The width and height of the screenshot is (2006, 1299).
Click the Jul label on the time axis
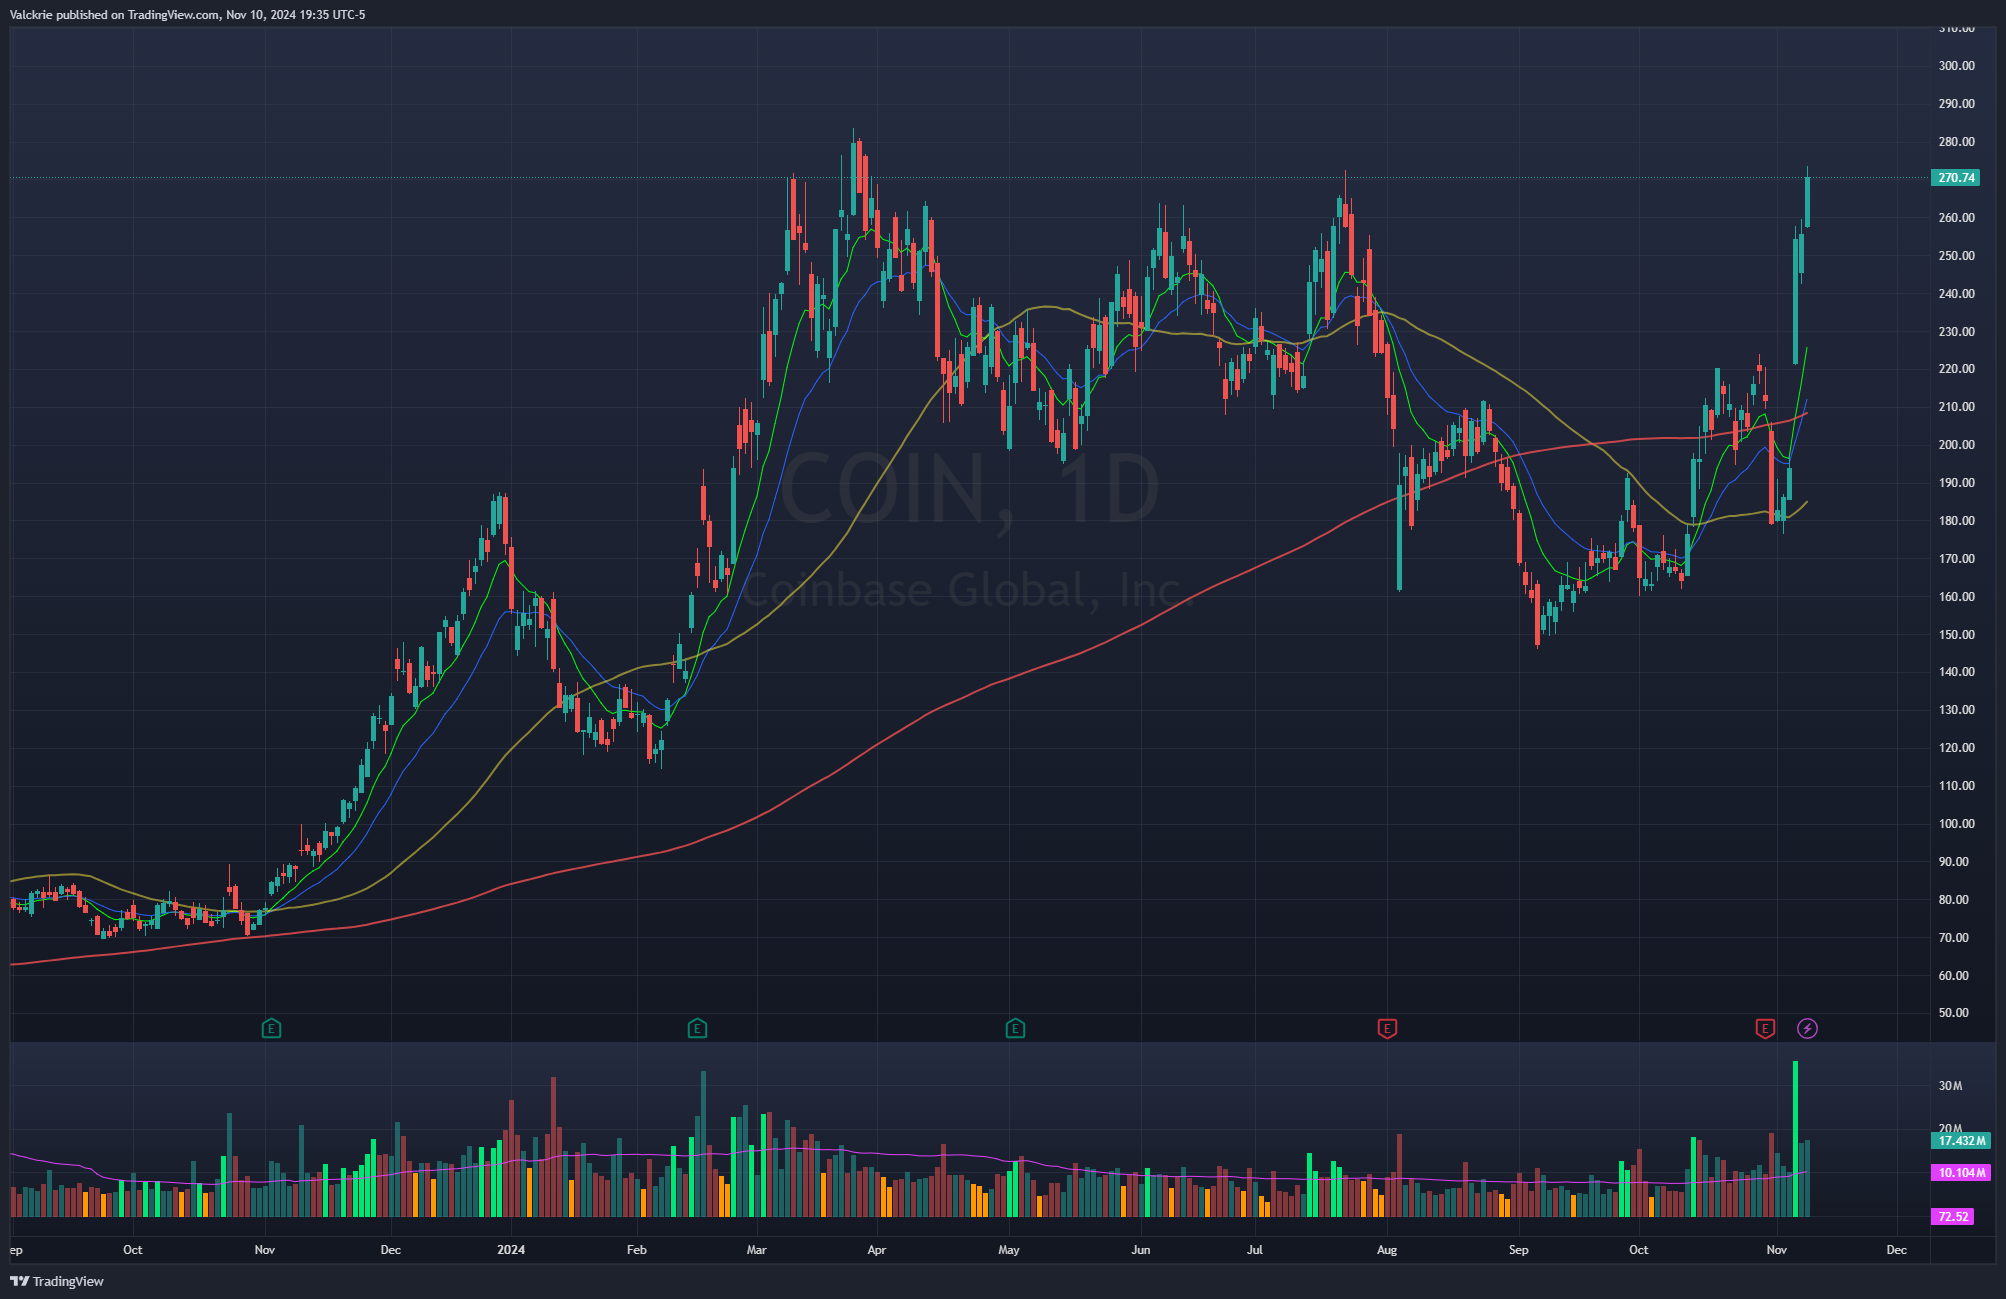1255,1250
